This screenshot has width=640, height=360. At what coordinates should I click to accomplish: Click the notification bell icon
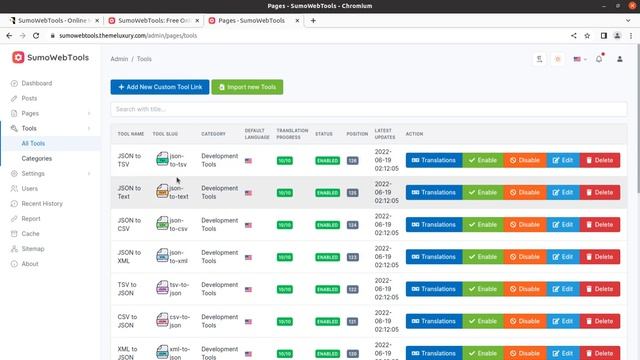click(599, 59)
